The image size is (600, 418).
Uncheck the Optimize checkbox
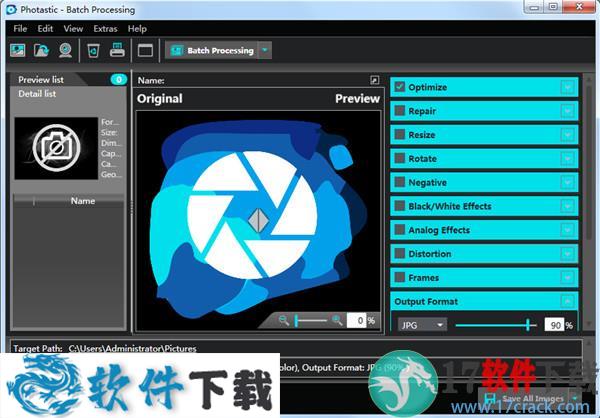click(x=400, y=87)
